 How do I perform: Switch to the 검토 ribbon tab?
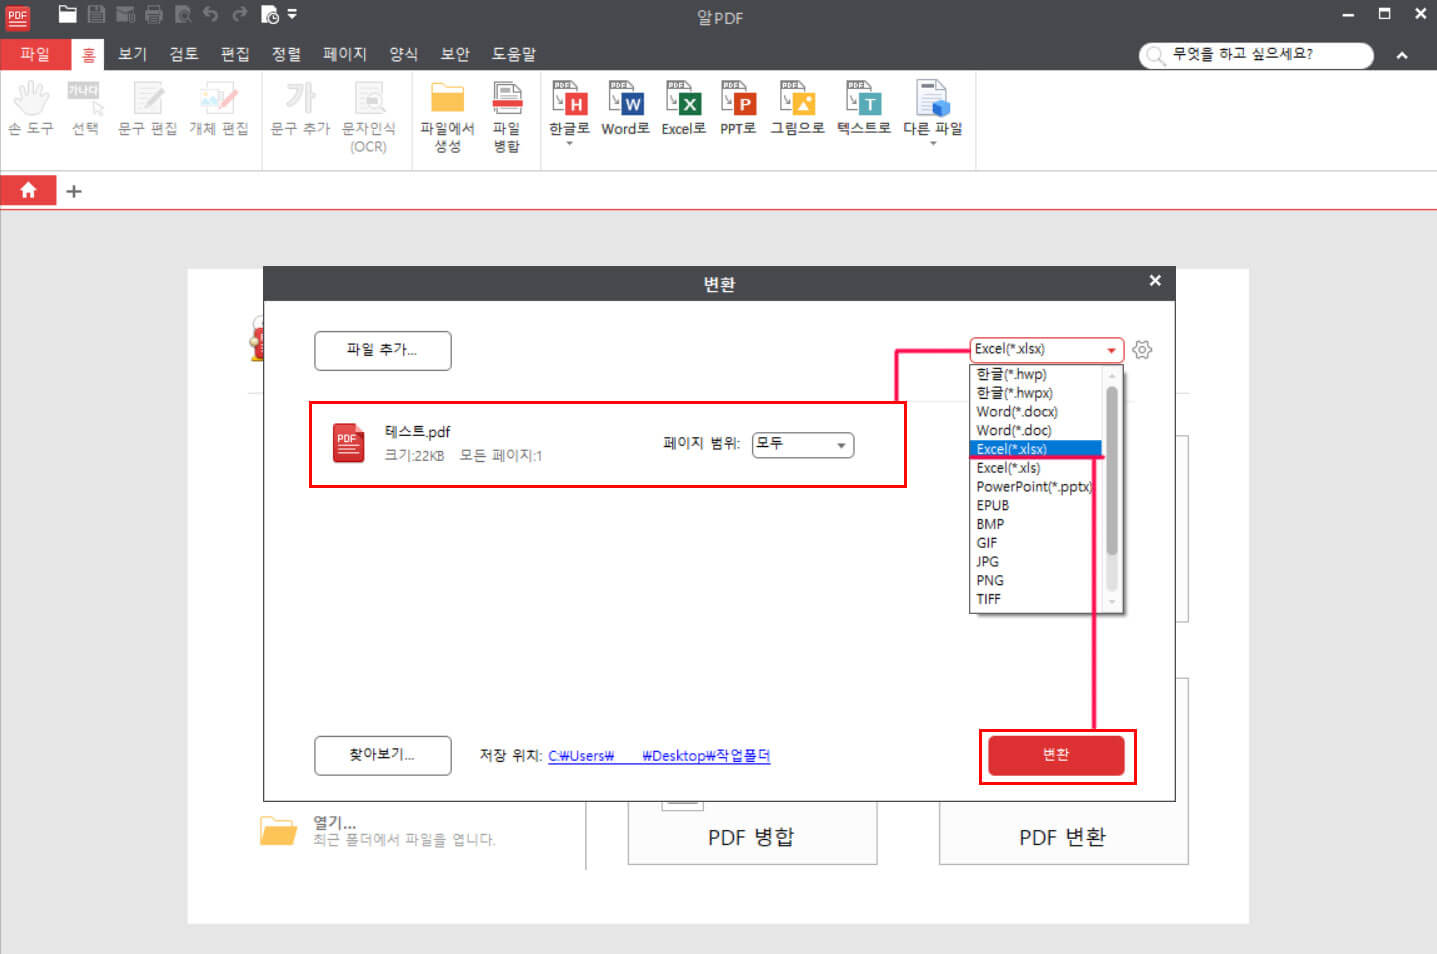tap(183, 54)
